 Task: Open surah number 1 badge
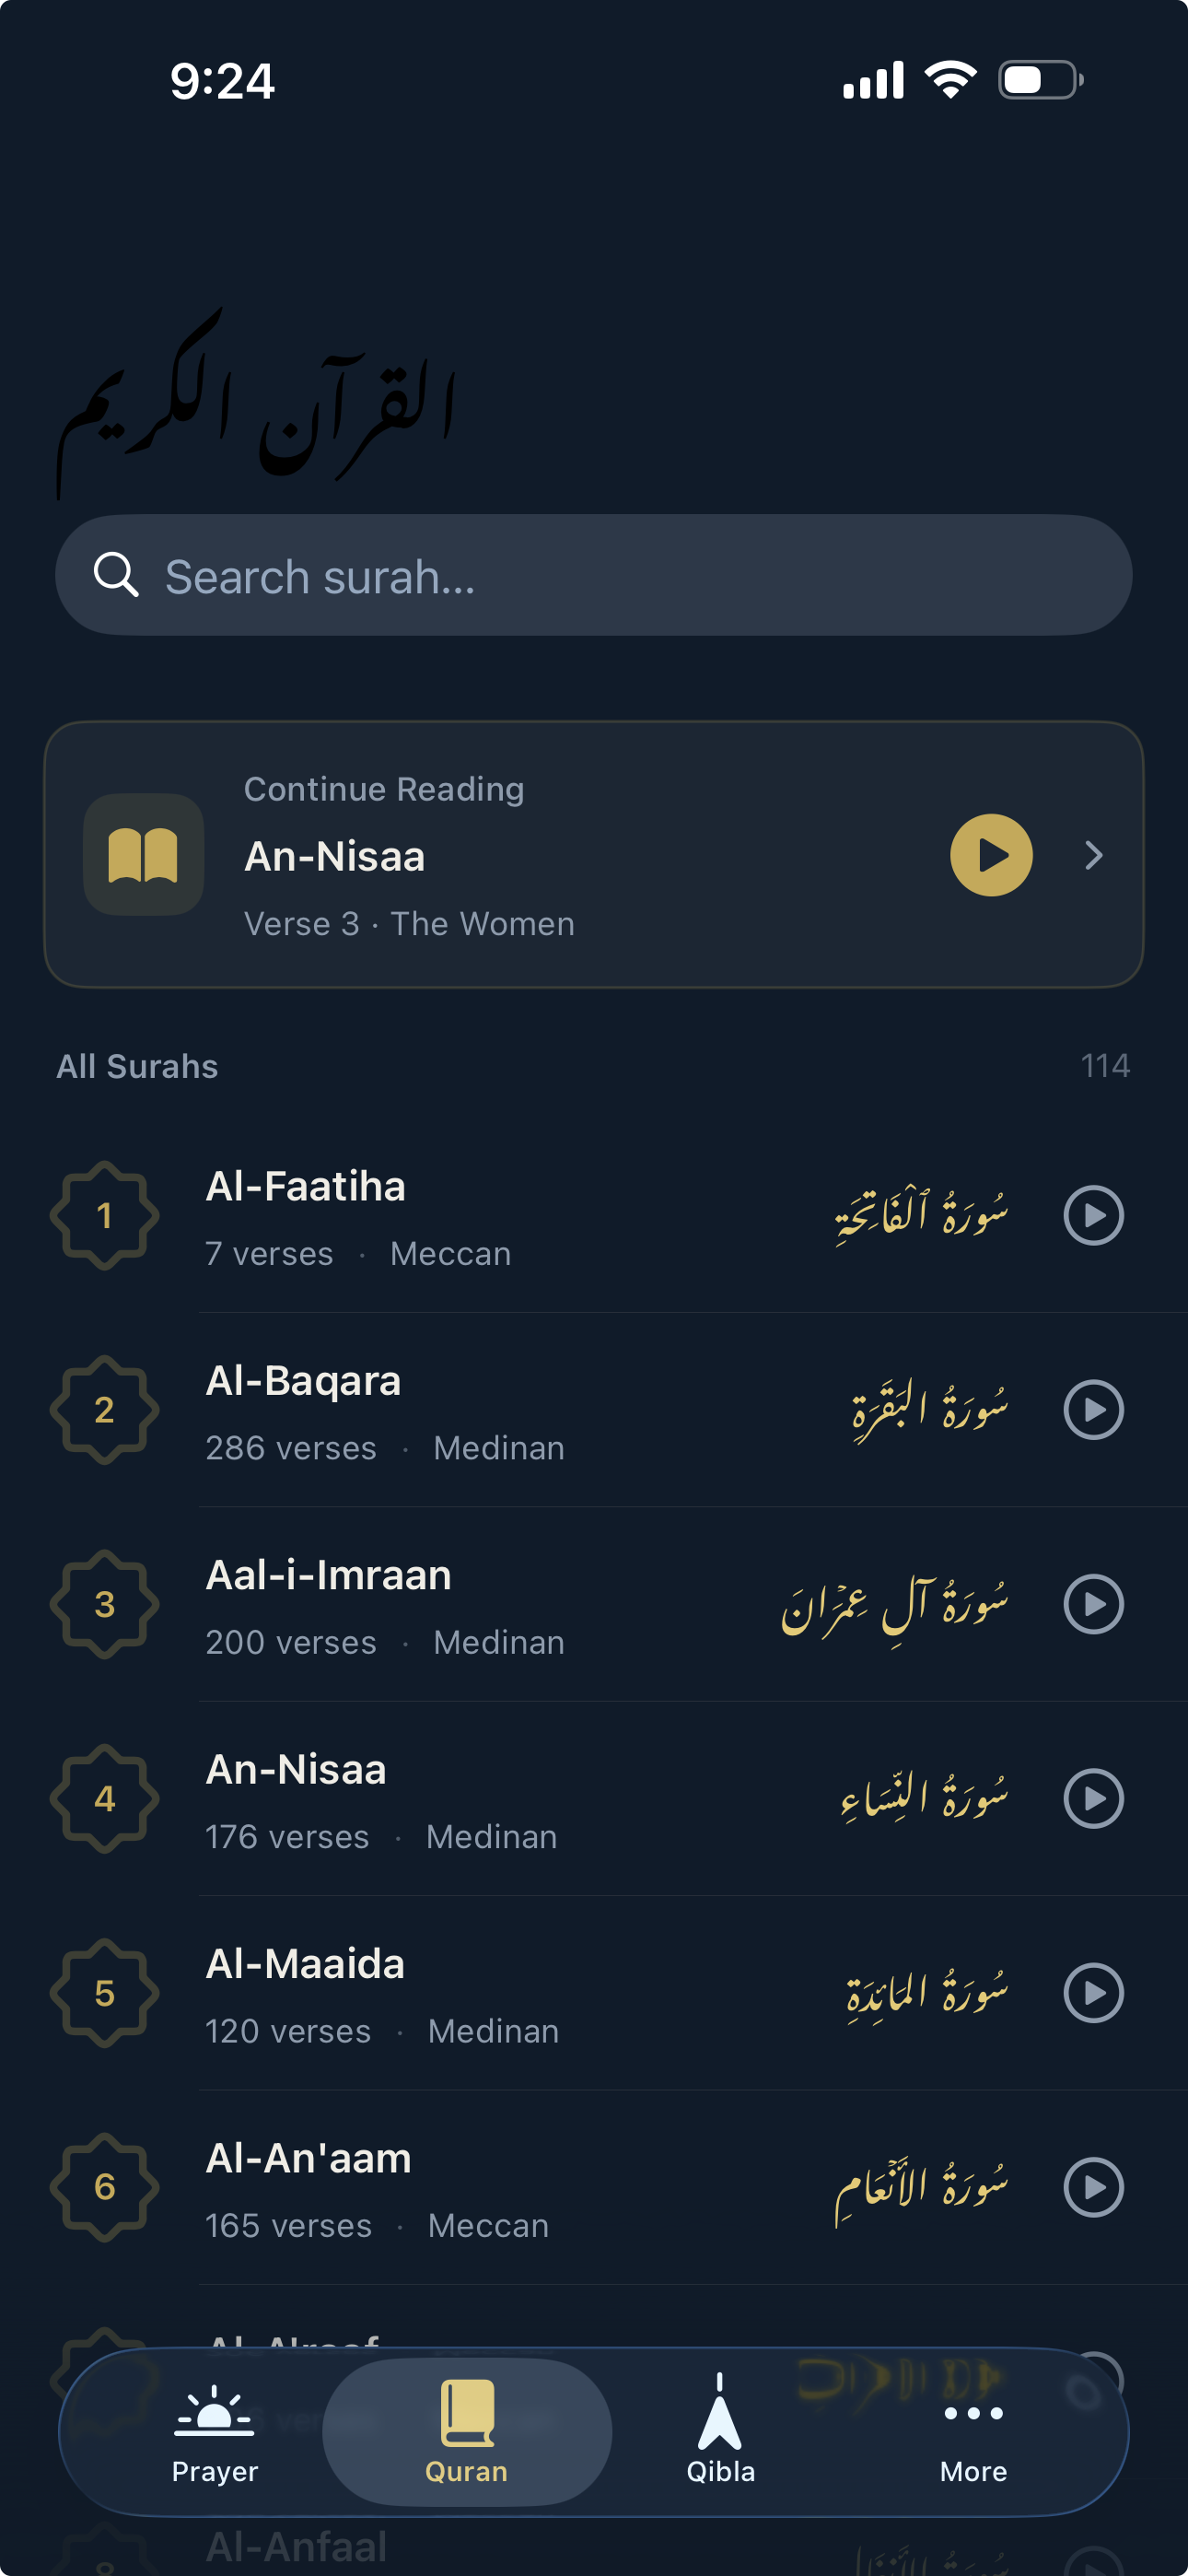[104, 1215]
